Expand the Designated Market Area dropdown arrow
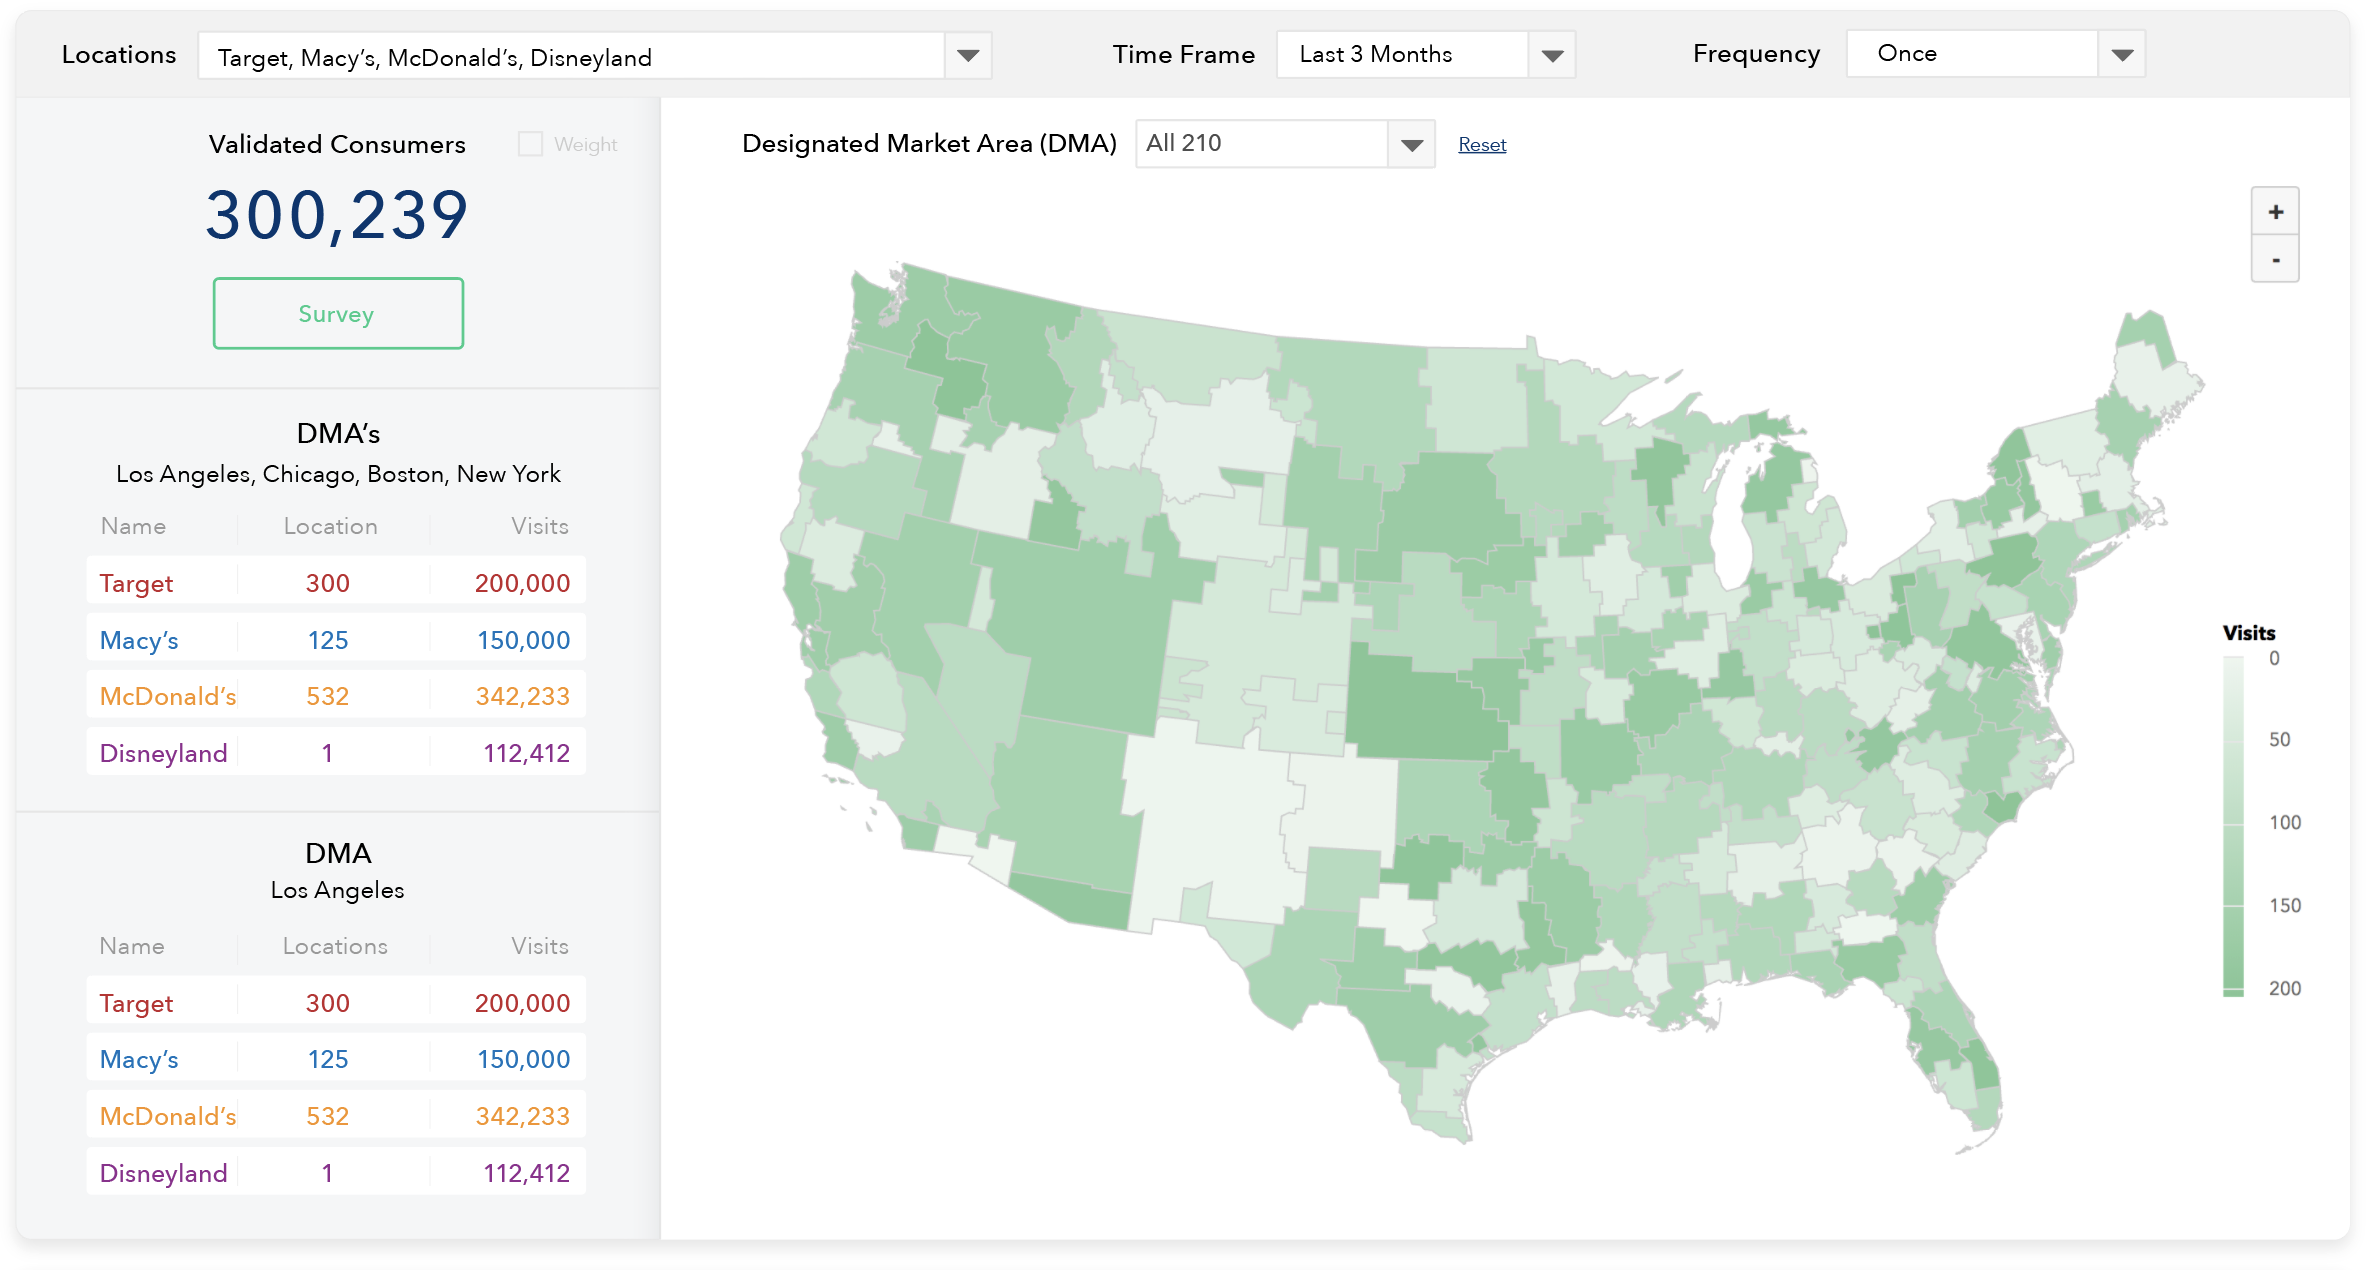 tap(1411, 145)
